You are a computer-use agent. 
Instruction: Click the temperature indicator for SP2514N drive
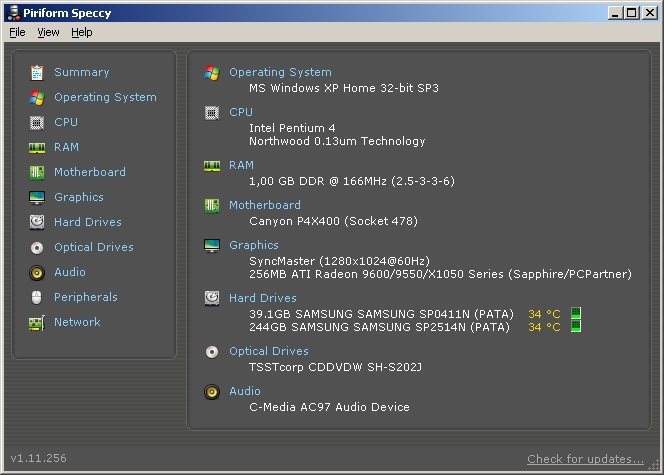[x=575, y=327]
